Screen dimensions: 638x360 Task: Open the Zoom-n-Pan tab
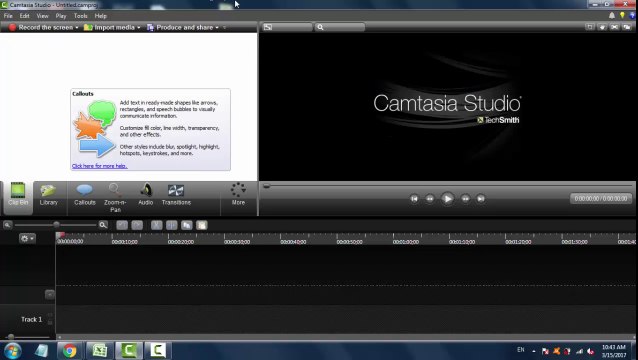click(x=115, y=198)
